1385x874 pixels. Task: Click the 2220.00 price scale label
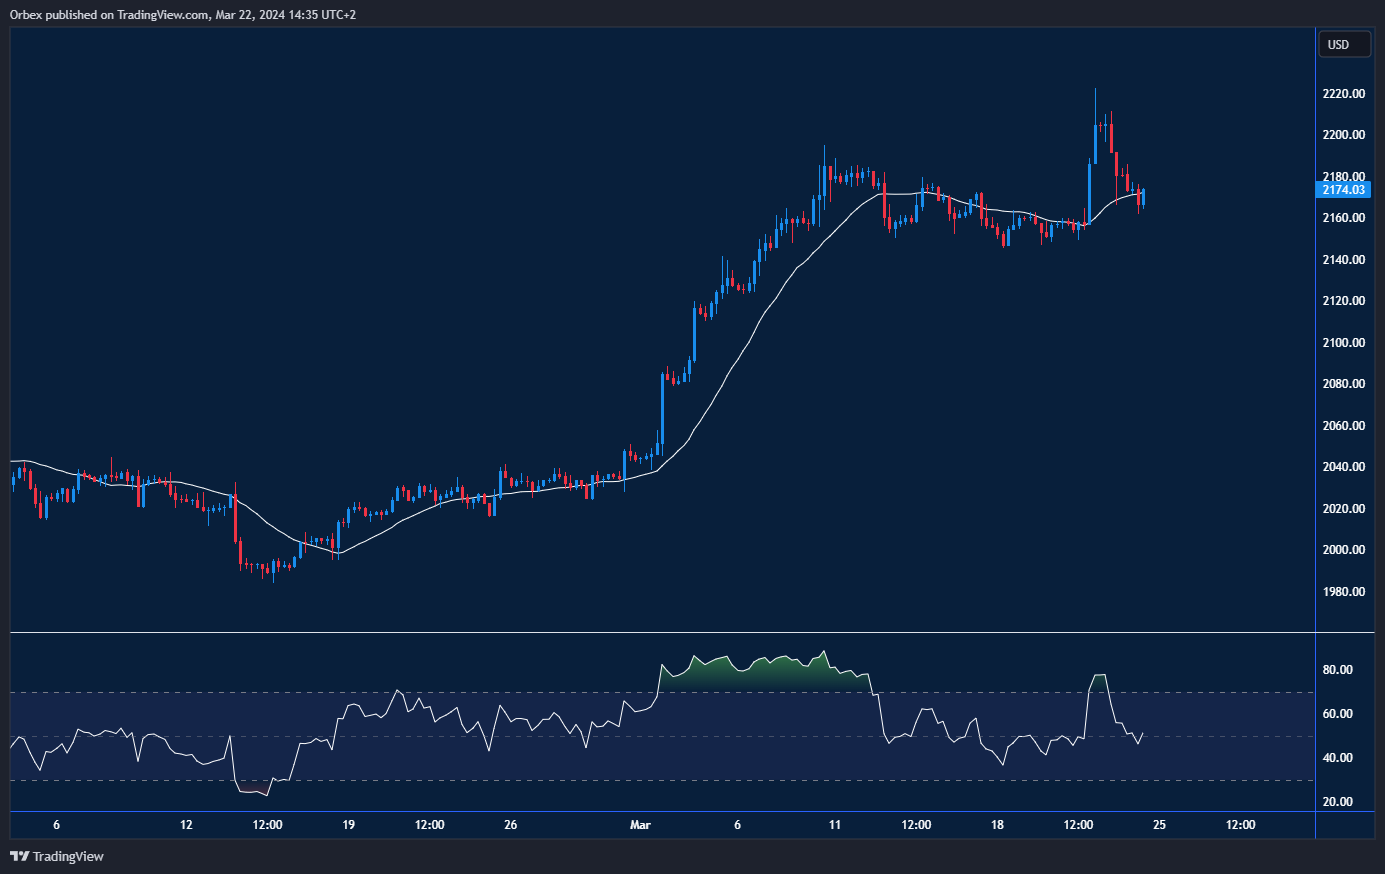coord(1344,93)
